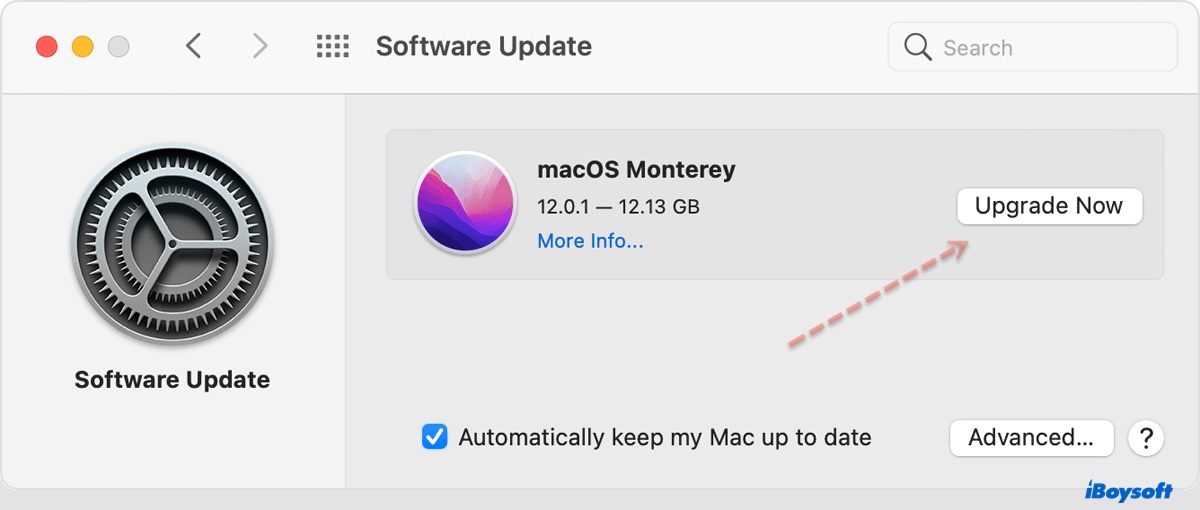The height and width of the screenshot is (510, 1200).
Task: Click the question mark help button
Action: coord(1145,437)
